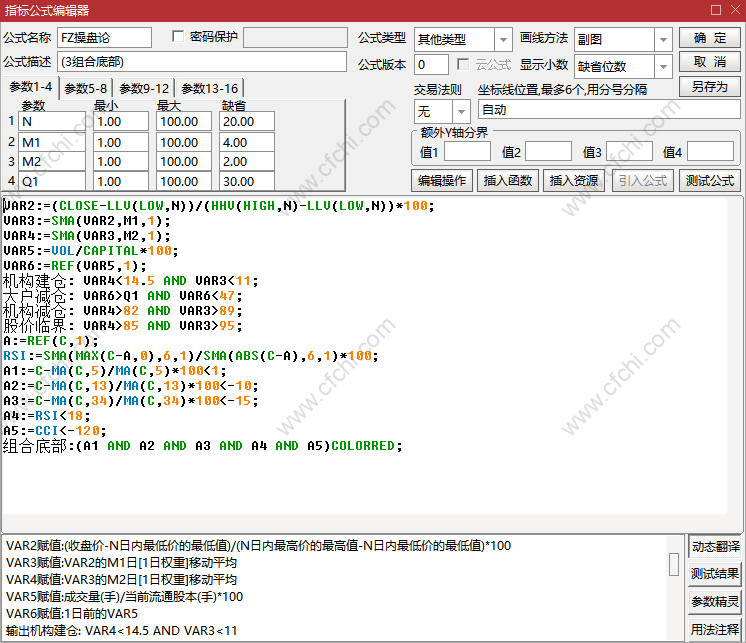Toggle the 云公式 checkbox
The image size is (746, 643).
coord(463,64)
